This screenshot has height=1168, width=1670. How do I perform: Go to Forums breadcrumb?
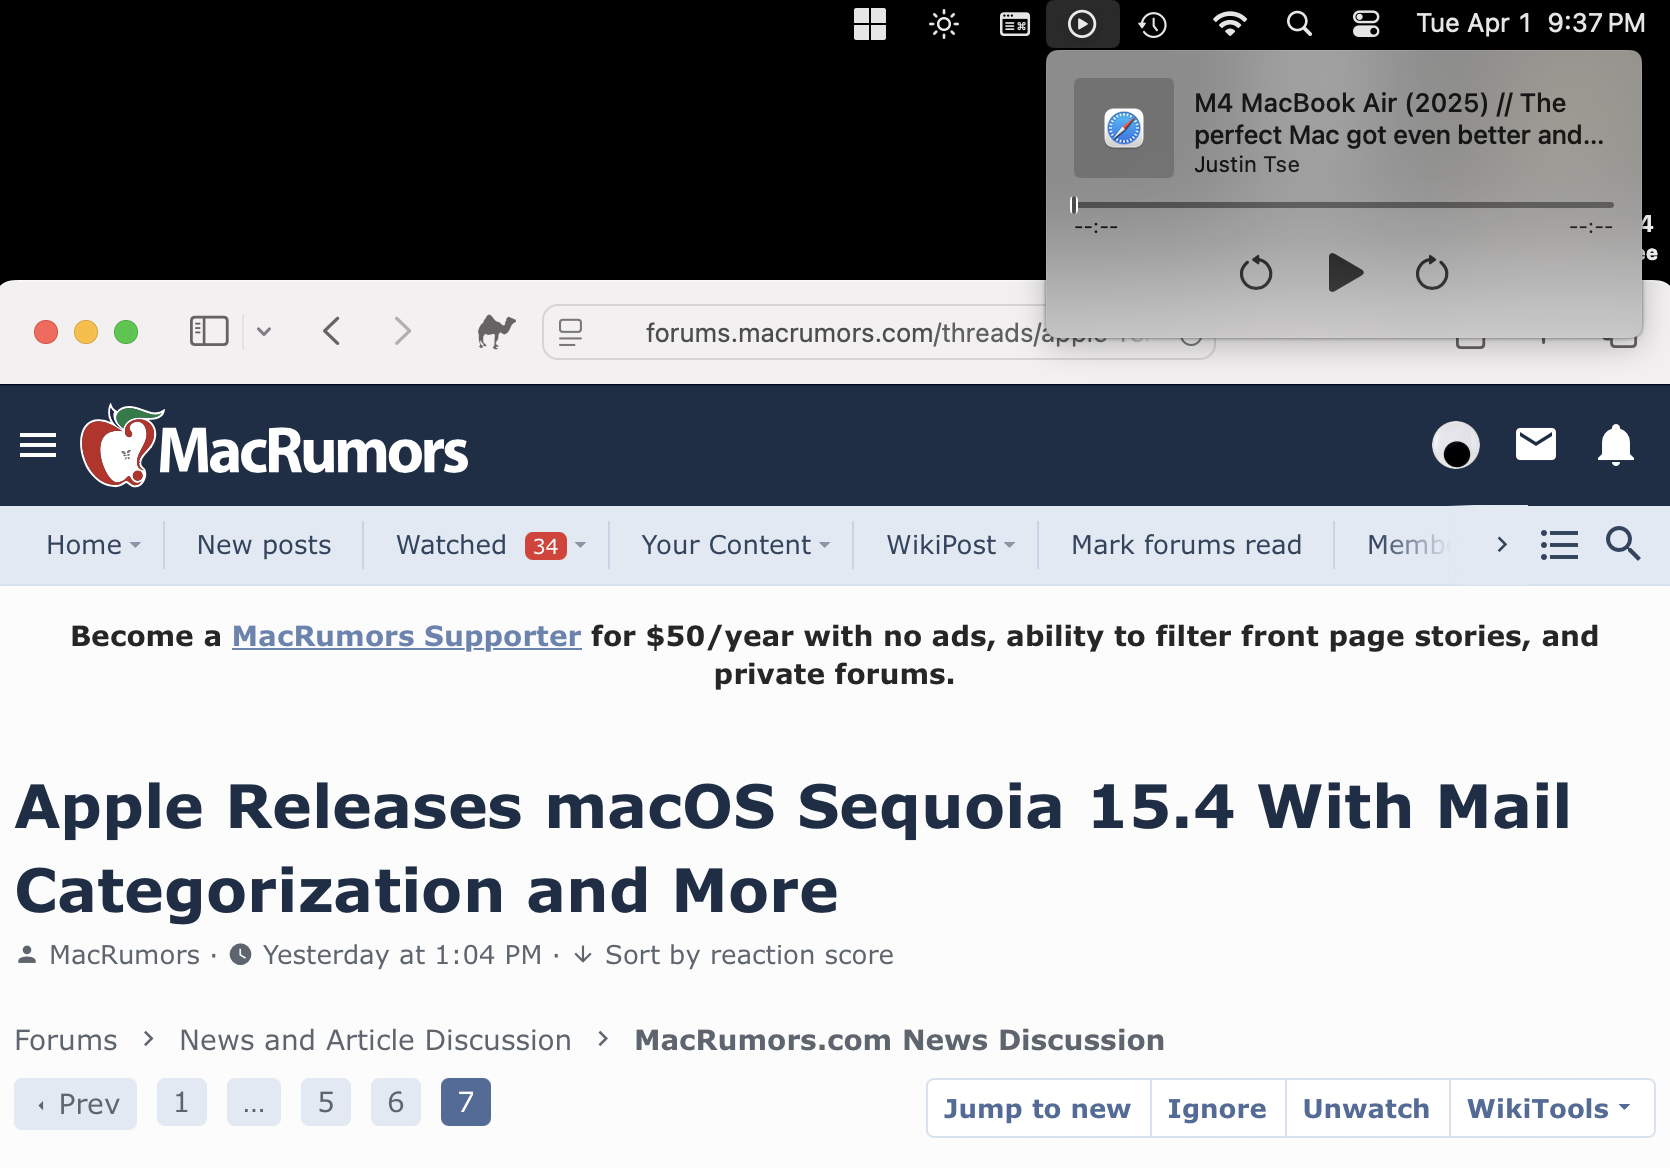coord(66,1040)
